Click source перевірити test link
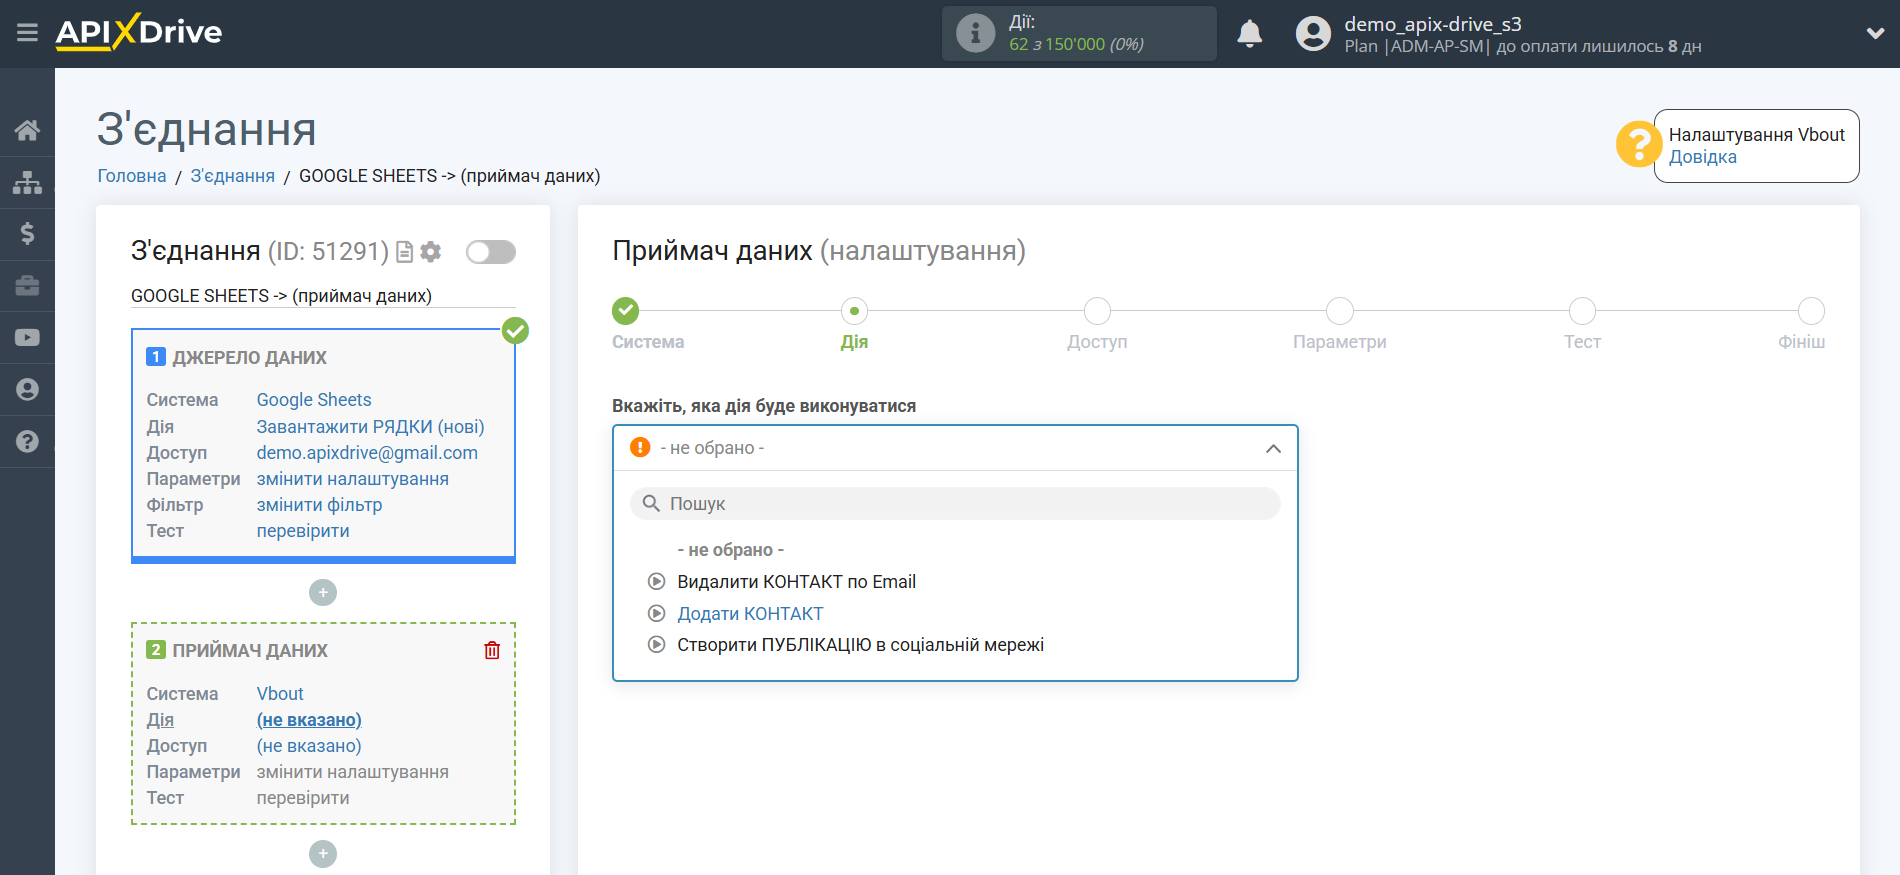This screenshot has height=875, width=1900. [x=303, y=531]
